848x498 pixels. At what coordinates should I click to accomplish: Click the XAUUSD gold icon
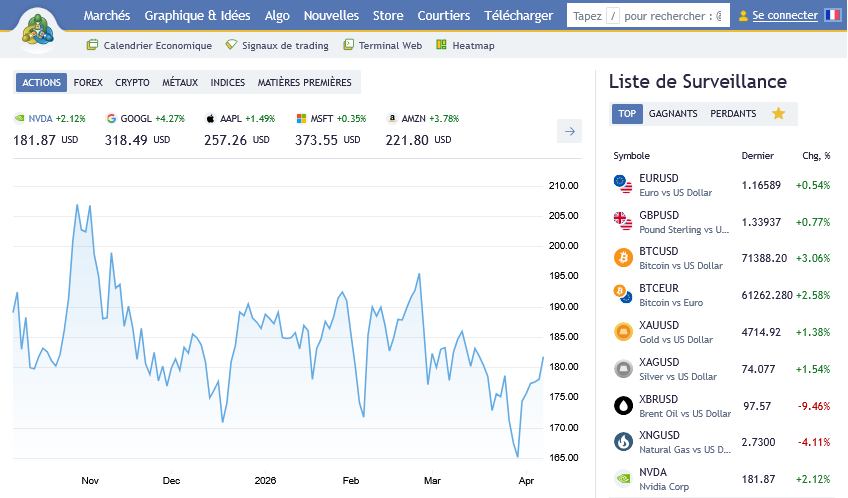click(623, 332)
